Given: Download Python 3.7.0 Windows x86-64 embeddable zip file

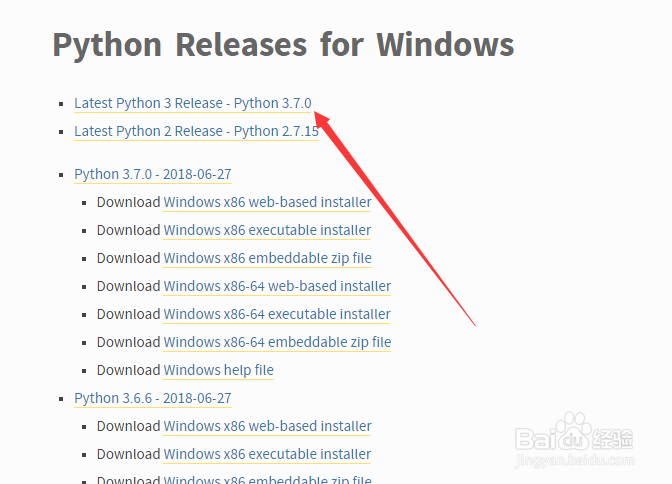Looking at the screenshot, I should coord(277,342).
